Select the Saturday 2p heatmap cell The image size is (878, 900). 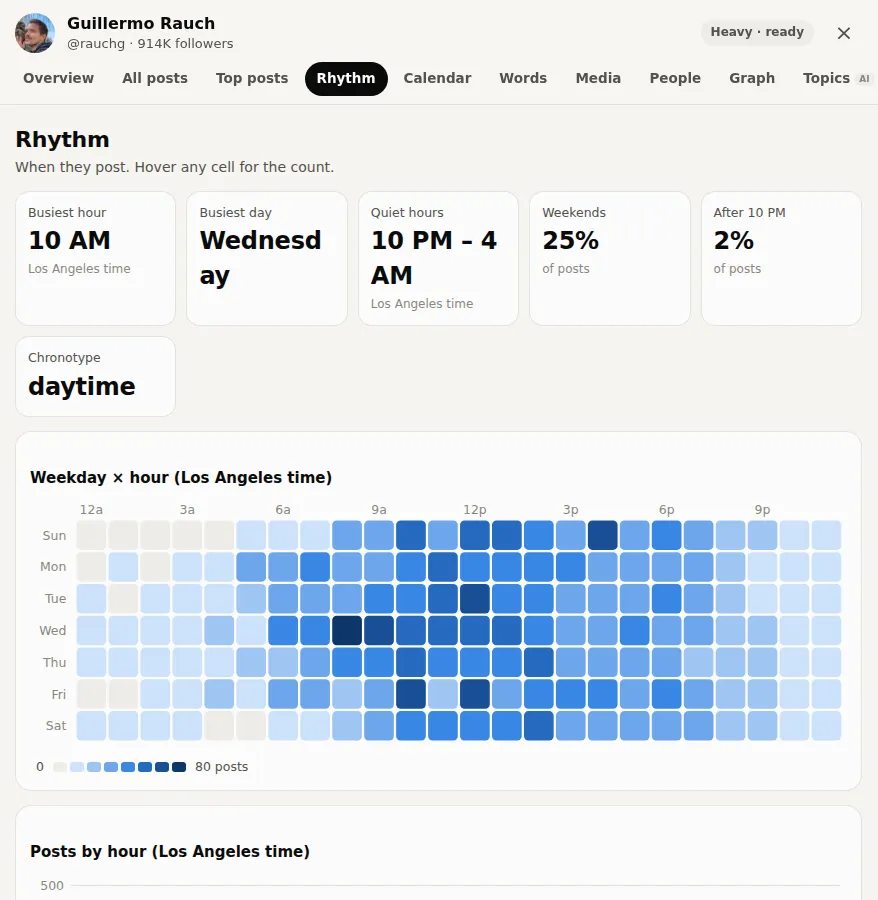[x=539, y=726]
